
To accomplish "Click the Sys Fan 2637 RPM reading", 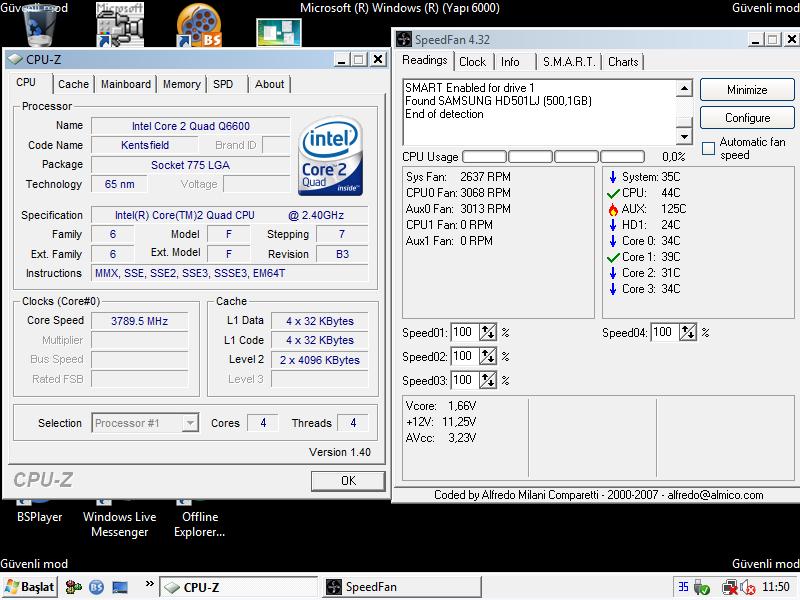I will [x=458, y=177].
